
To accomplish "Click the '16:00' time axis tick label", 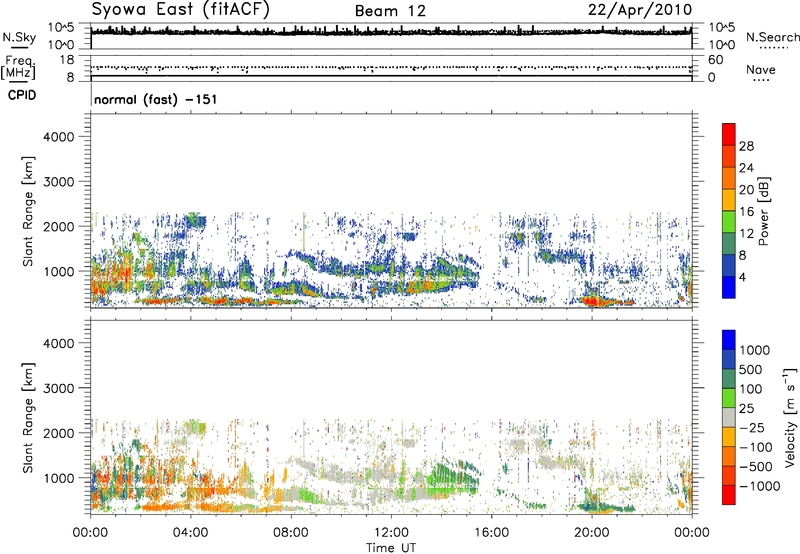I will pyautogui.click(x=491, y=533).
